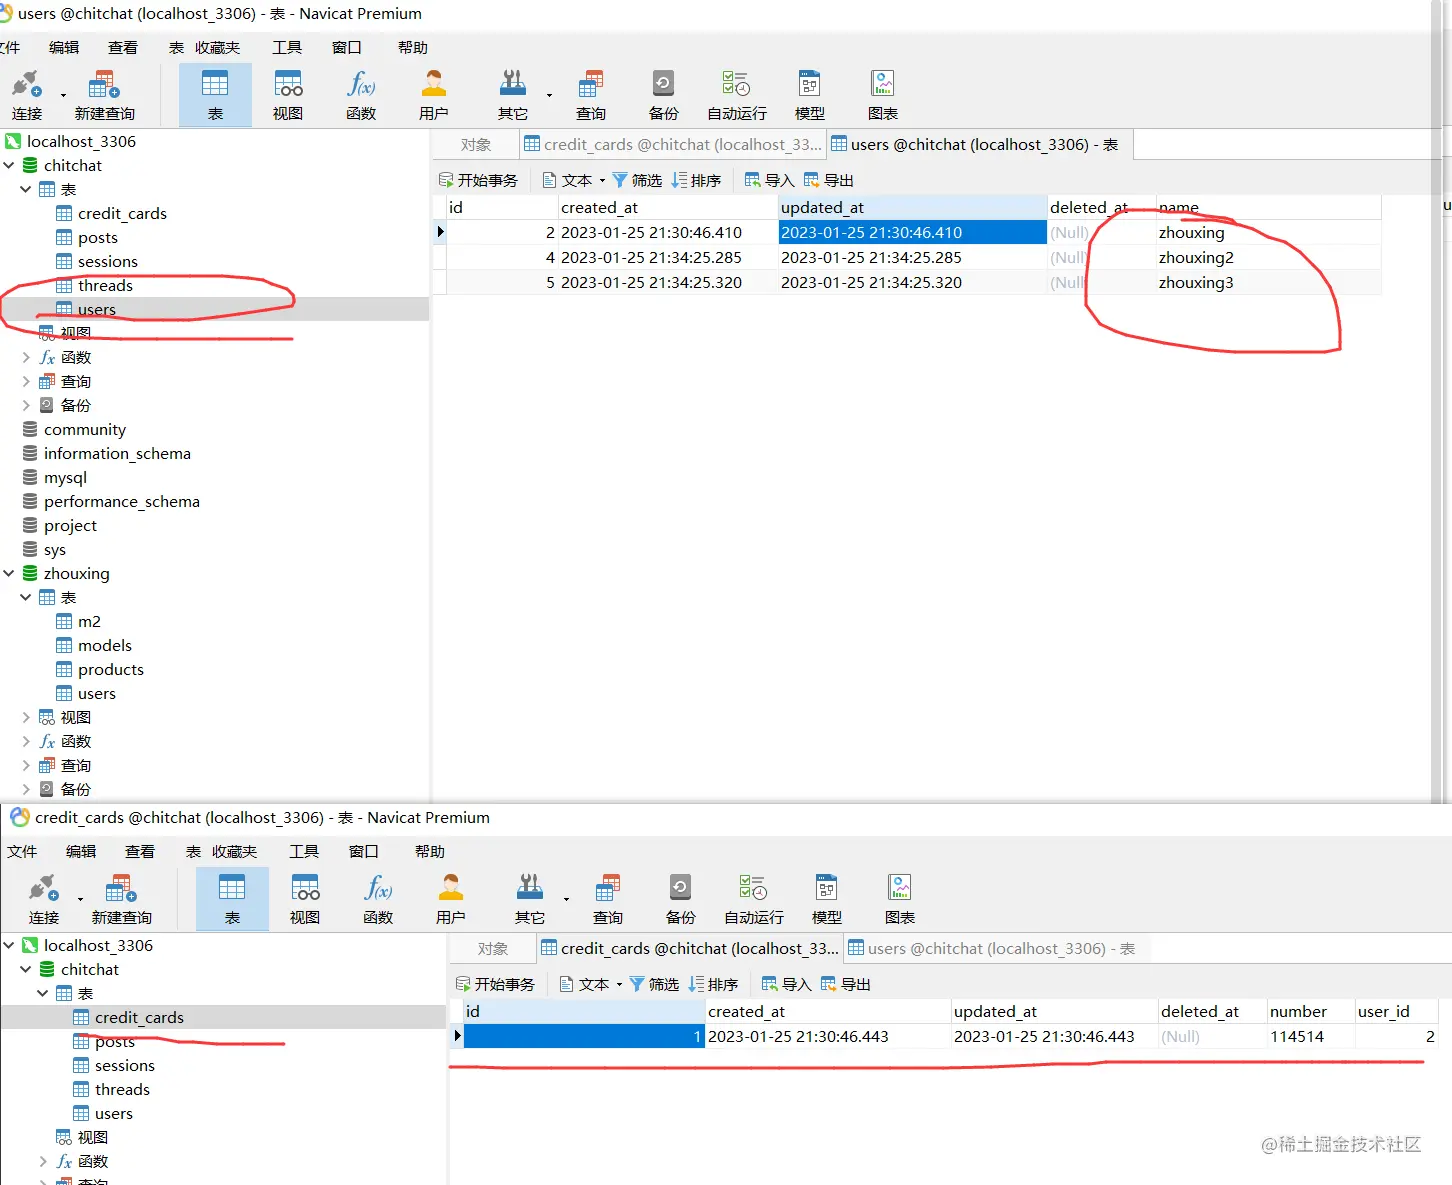Expand queries node under chitchat in upper tree

click(26, 381)
